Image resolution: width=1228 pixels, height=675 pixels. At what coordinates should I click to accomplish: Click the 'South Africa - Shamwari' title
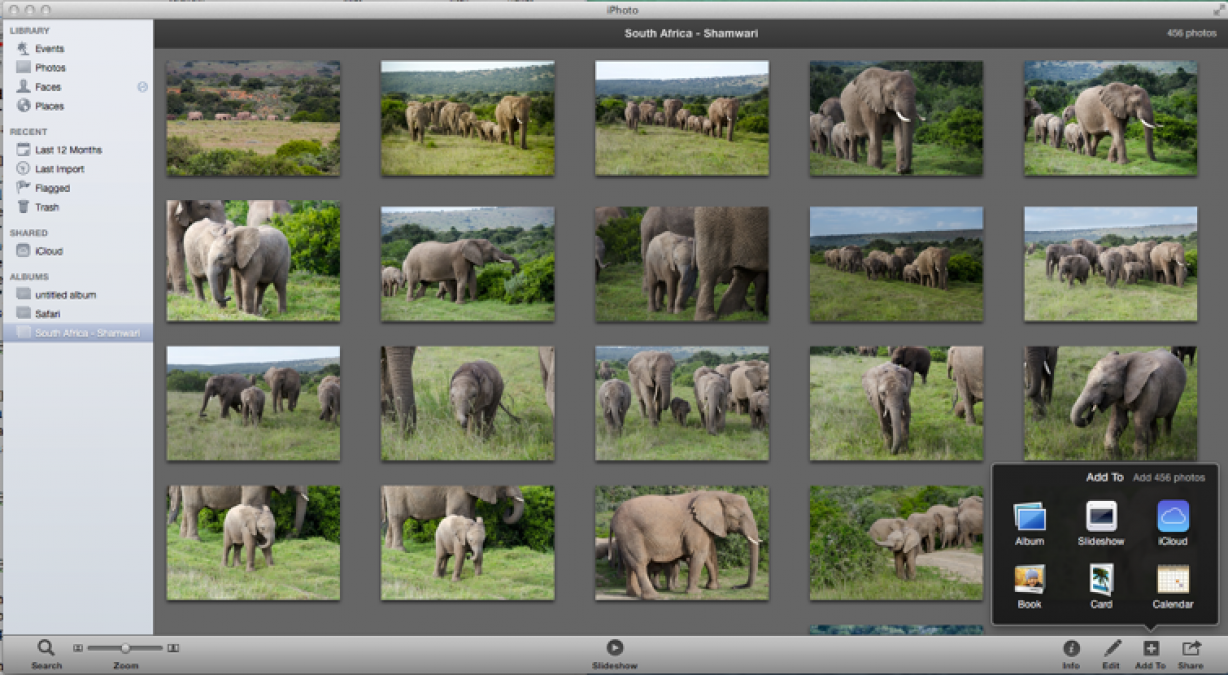691,33
